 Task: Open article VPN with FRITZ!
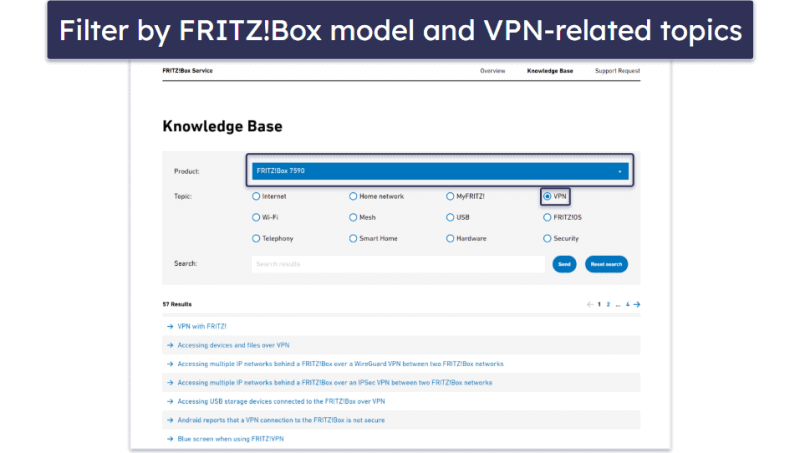click(x=202, y=326)
